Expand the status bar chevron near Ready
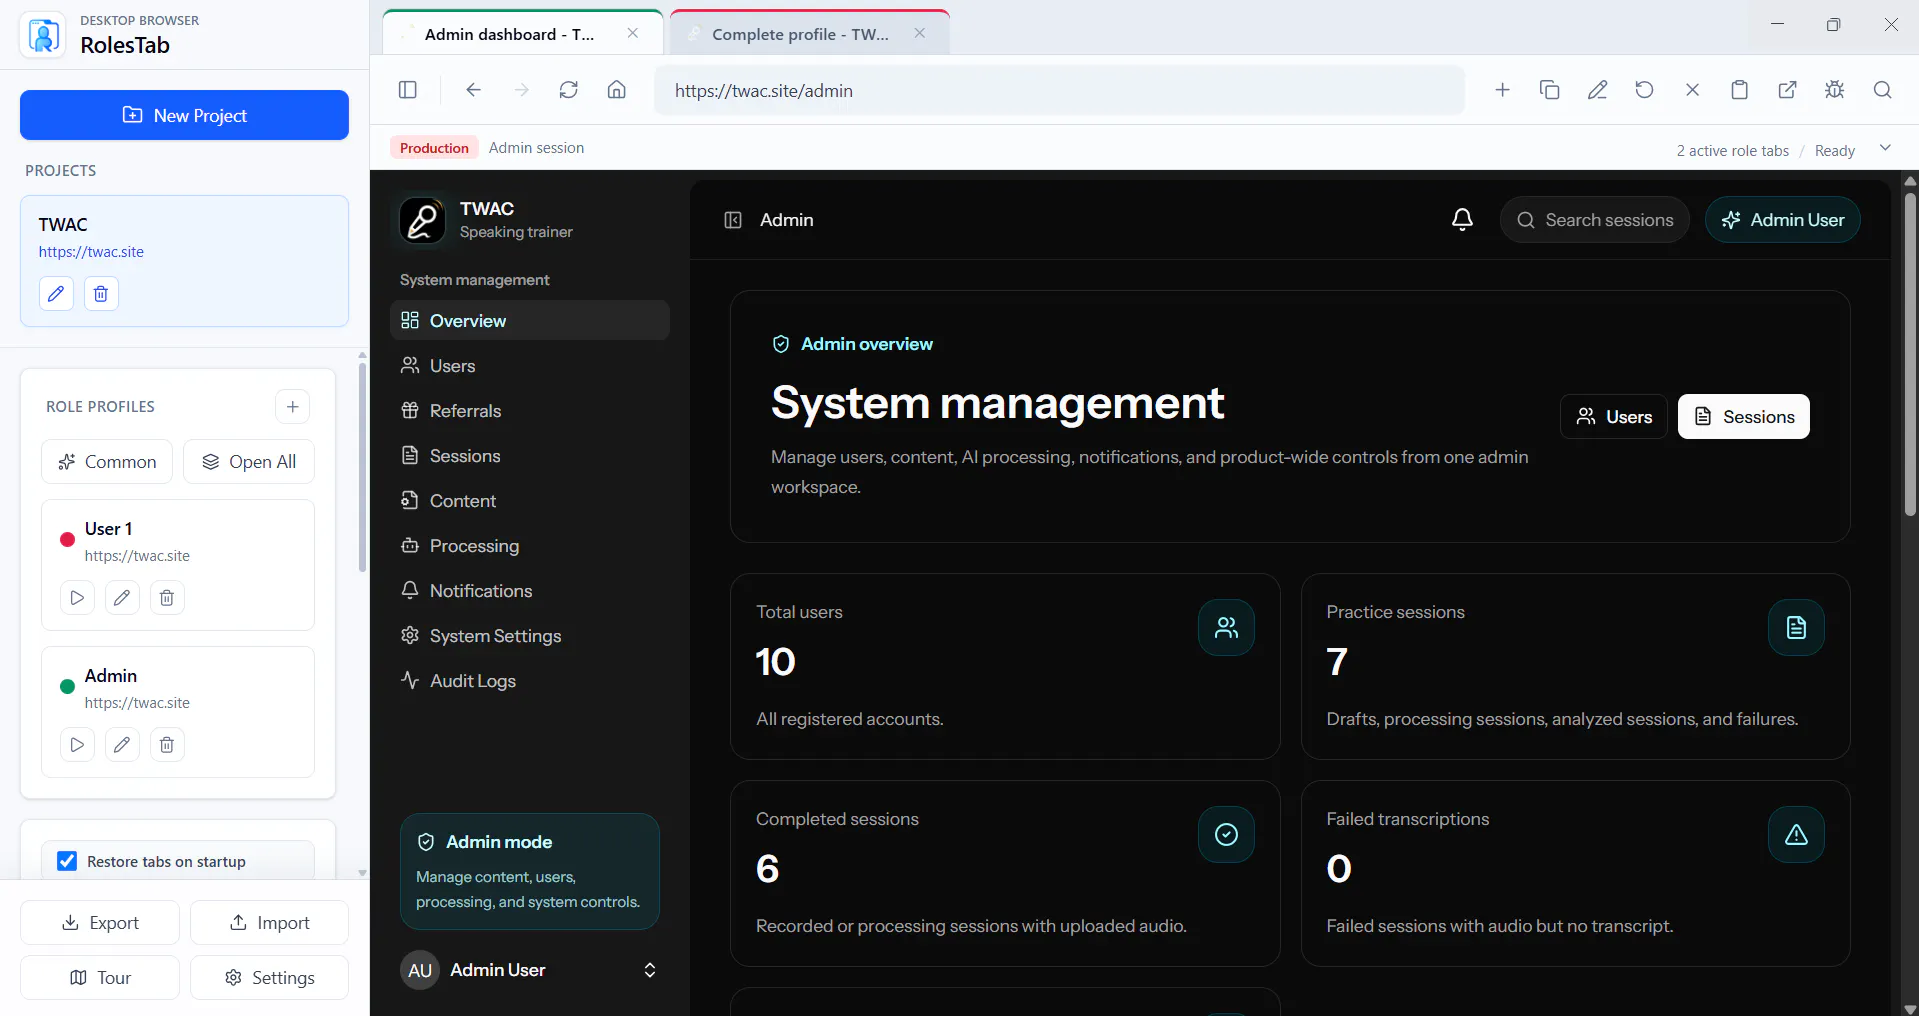Screen dimensions: 1919x1016 point(1885,148)
